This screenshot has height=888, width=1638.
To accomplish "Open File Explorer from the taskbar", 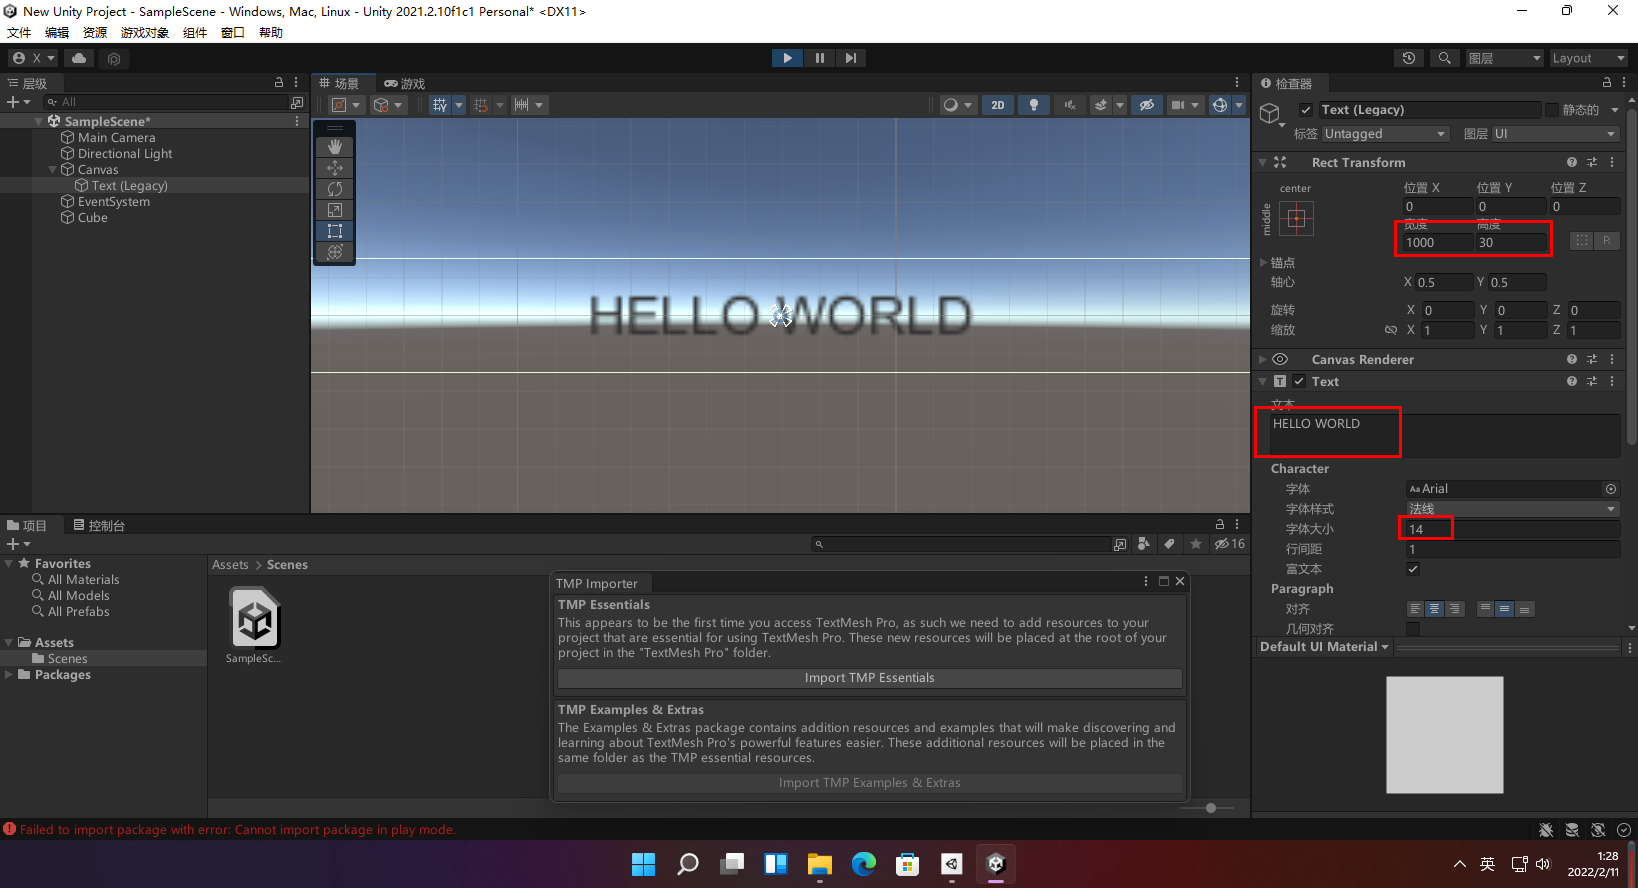I will [x=819, y=864].
